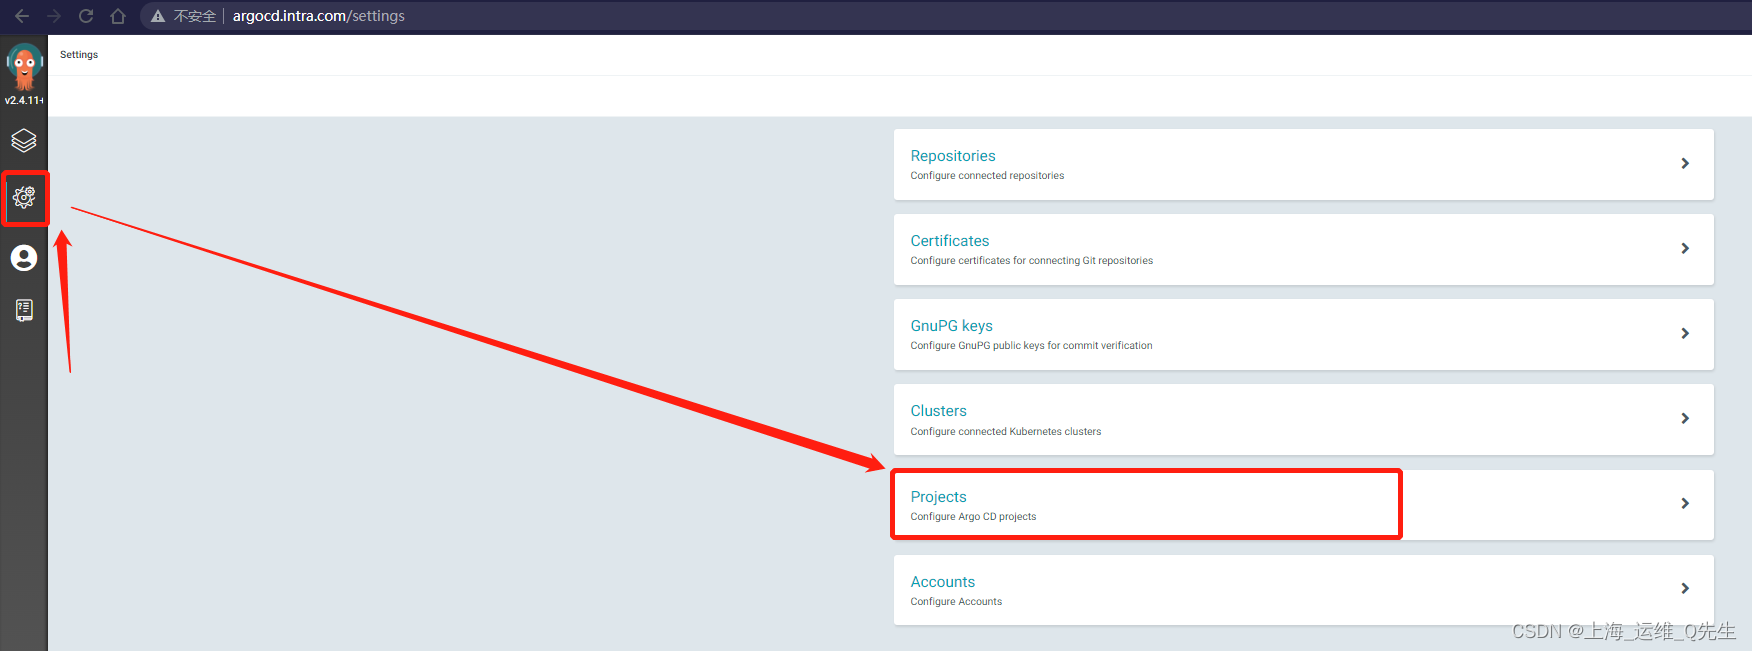Open Documentation via the book sidebar icon
The width and height of the screenshot is (1752, 651).
tap(24, 310)
